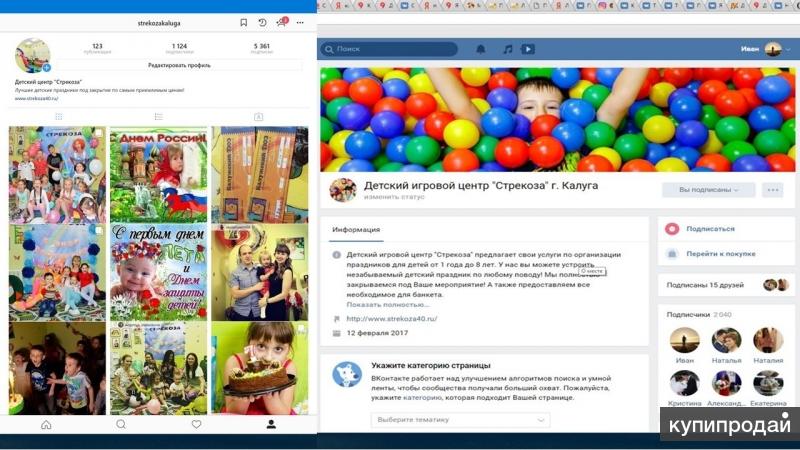Screen dimensions: 800x450
Task: Switch to tagged photos tab in Instagram
Action: coord(259,117)
